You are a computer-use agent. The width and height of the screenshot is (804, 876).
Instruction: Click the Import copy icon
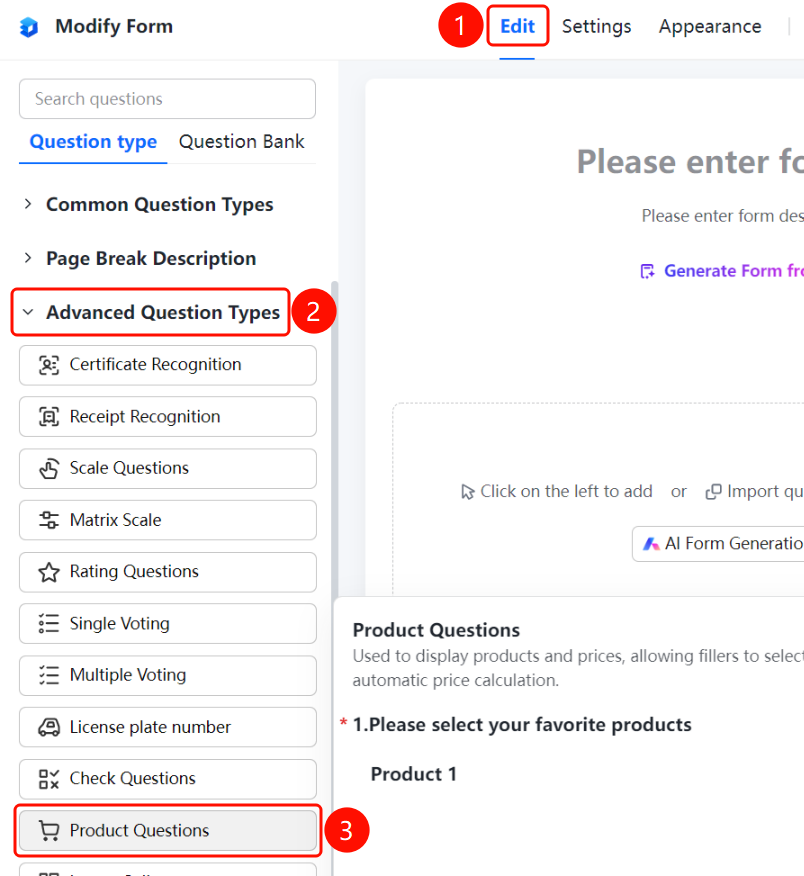[x=713, y=492]
